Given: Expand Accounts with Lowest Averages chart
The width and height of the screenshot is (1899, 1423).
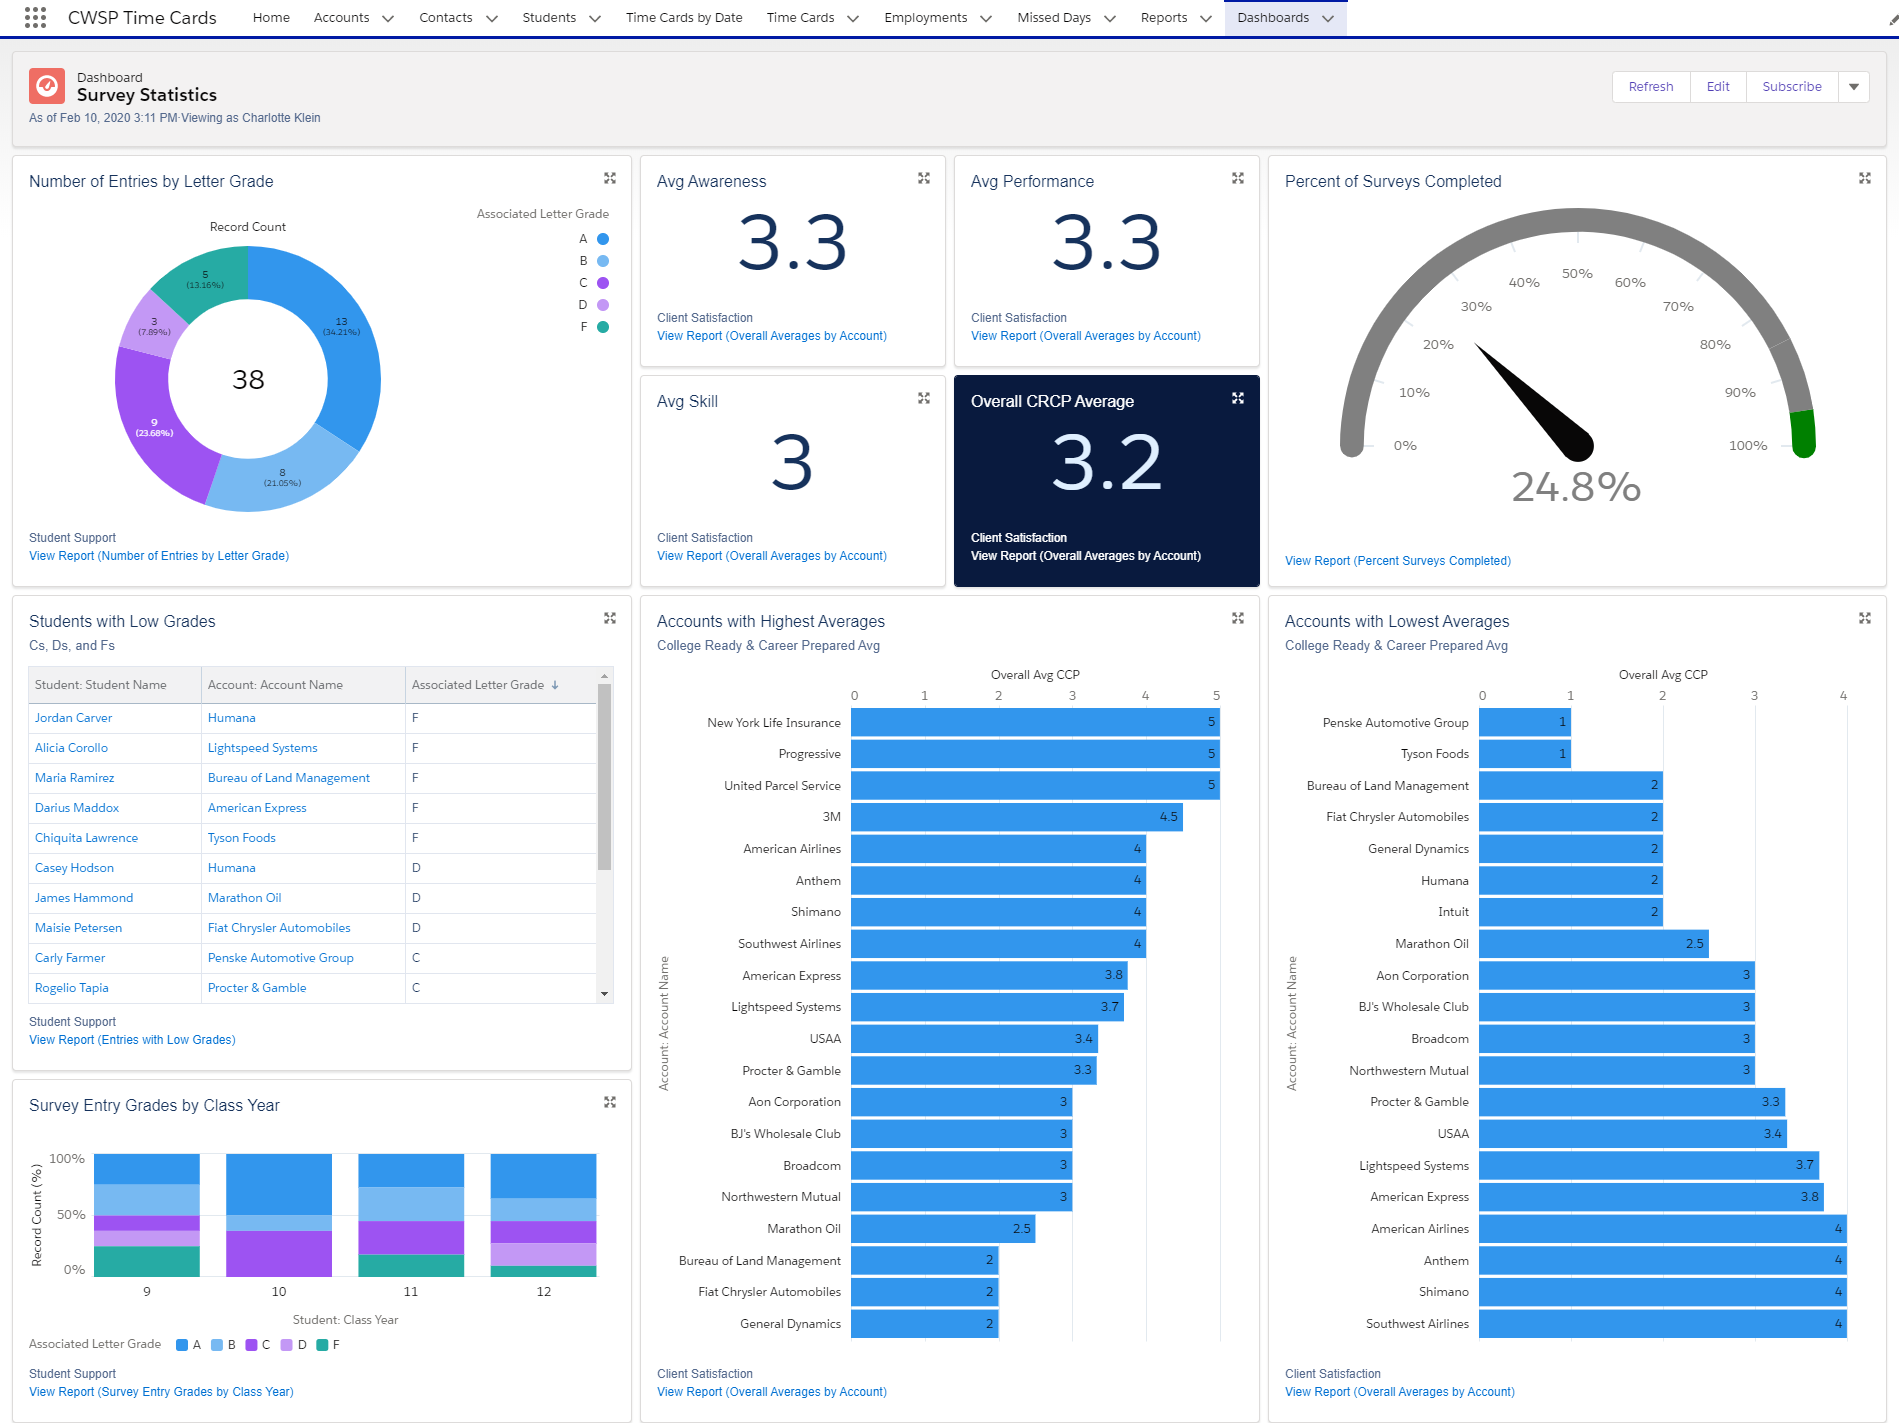Looking at the screenshot, I should (1865, 618).
